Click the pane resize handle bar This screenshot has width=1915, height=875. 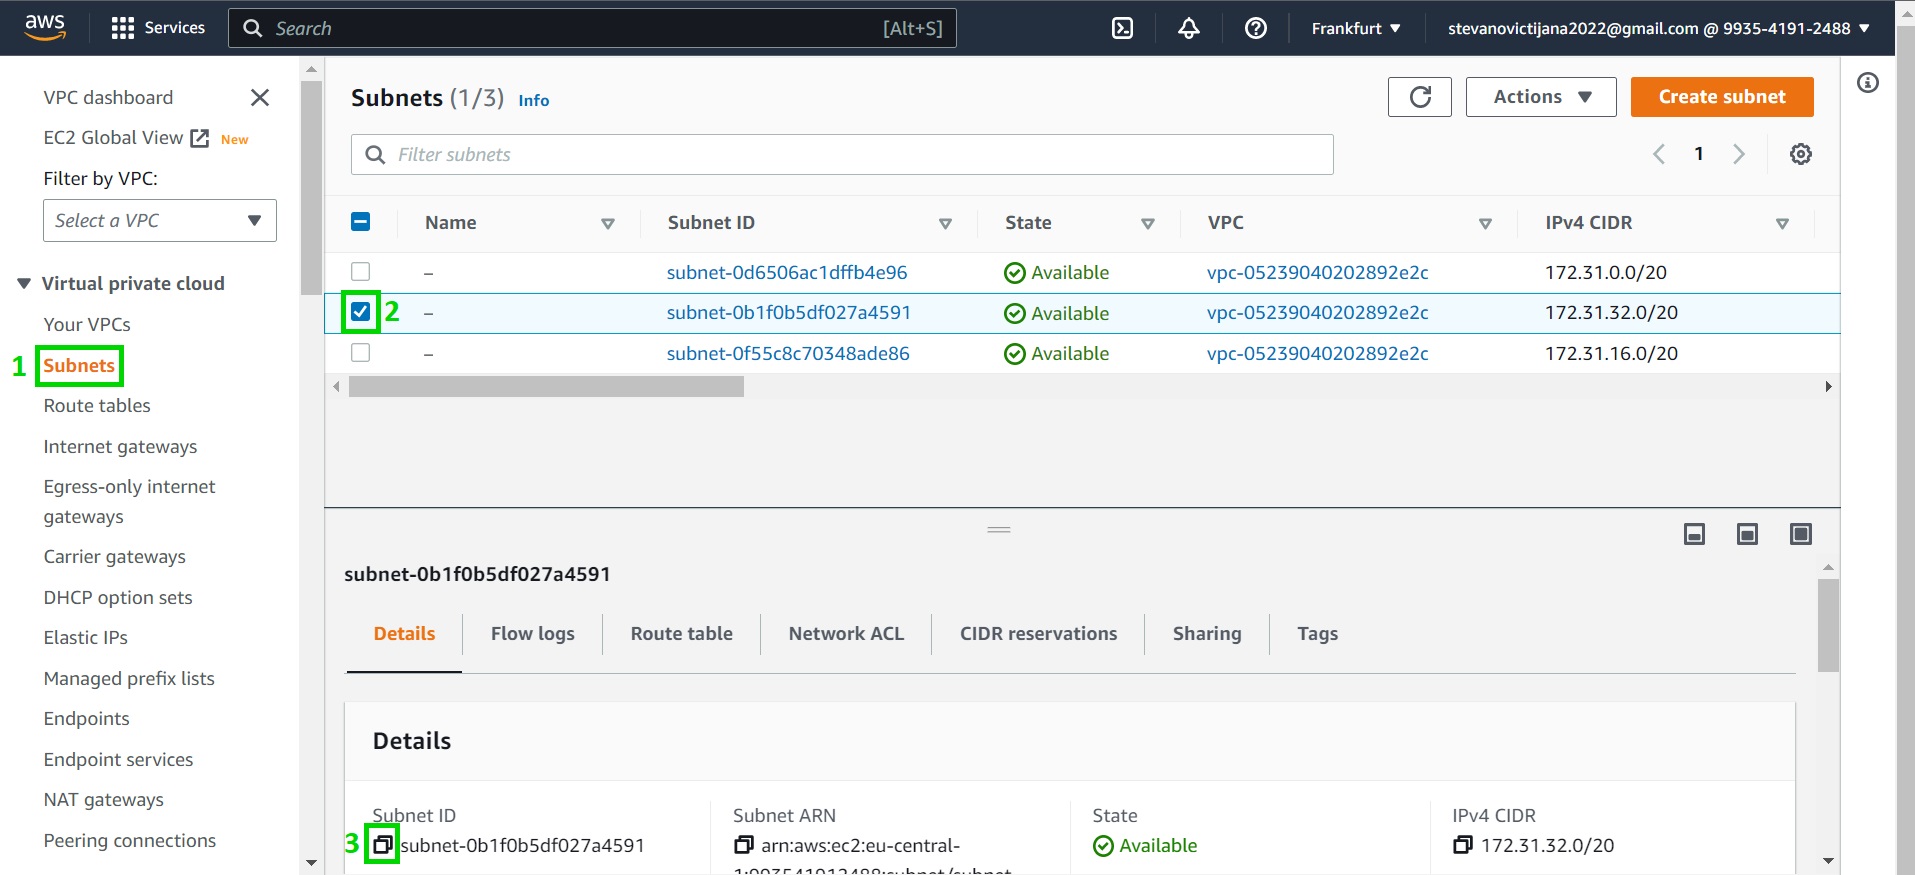click(x=999, y=529)
